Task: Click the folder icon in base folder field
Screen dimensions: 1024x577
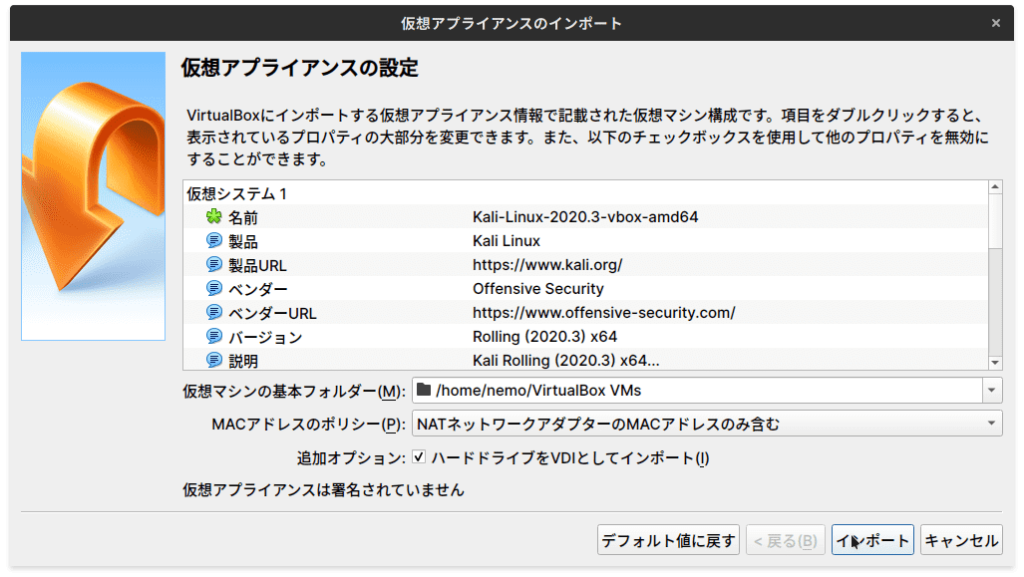Action: point(424,390)
